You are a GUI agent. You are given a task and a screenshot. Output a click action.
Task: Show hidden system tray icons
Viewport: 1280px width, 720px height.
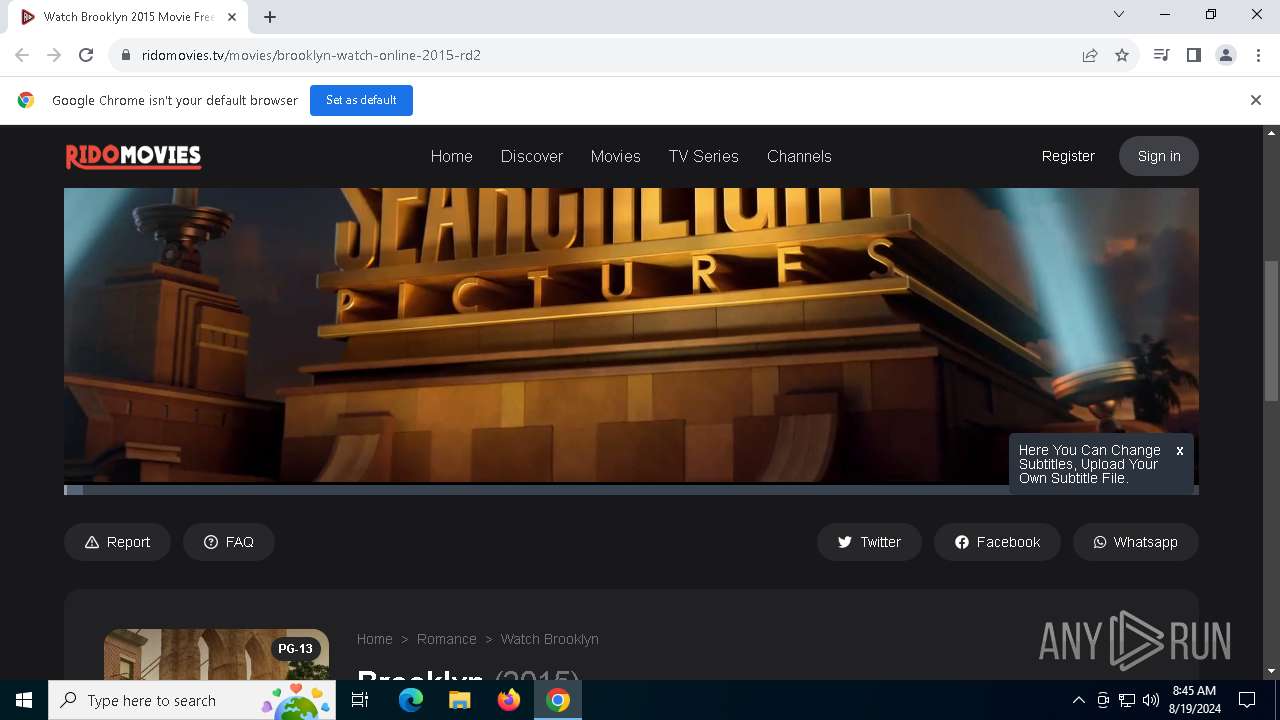(1078, 700)
